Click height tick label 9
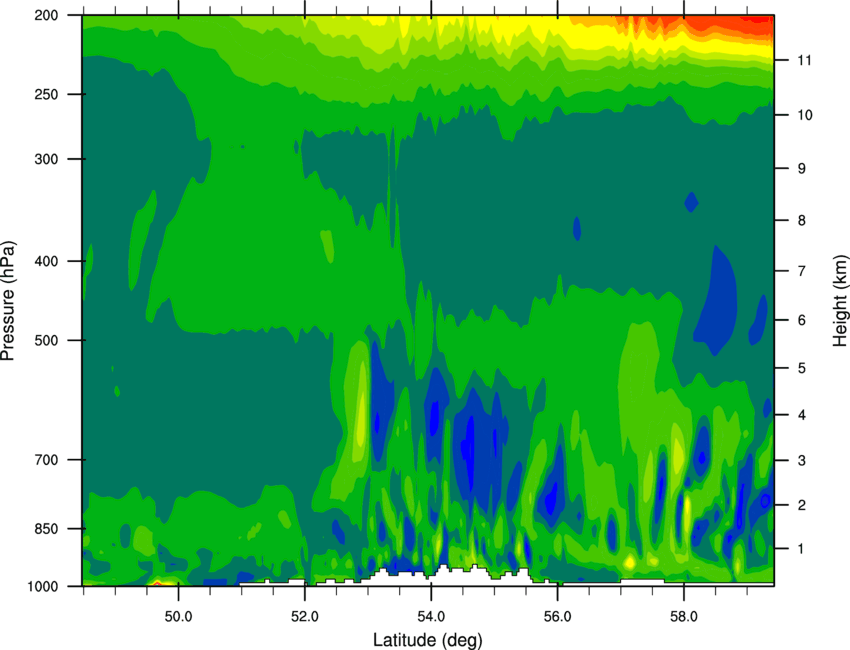Screen dimensions: 850x650 coord(802,169)
